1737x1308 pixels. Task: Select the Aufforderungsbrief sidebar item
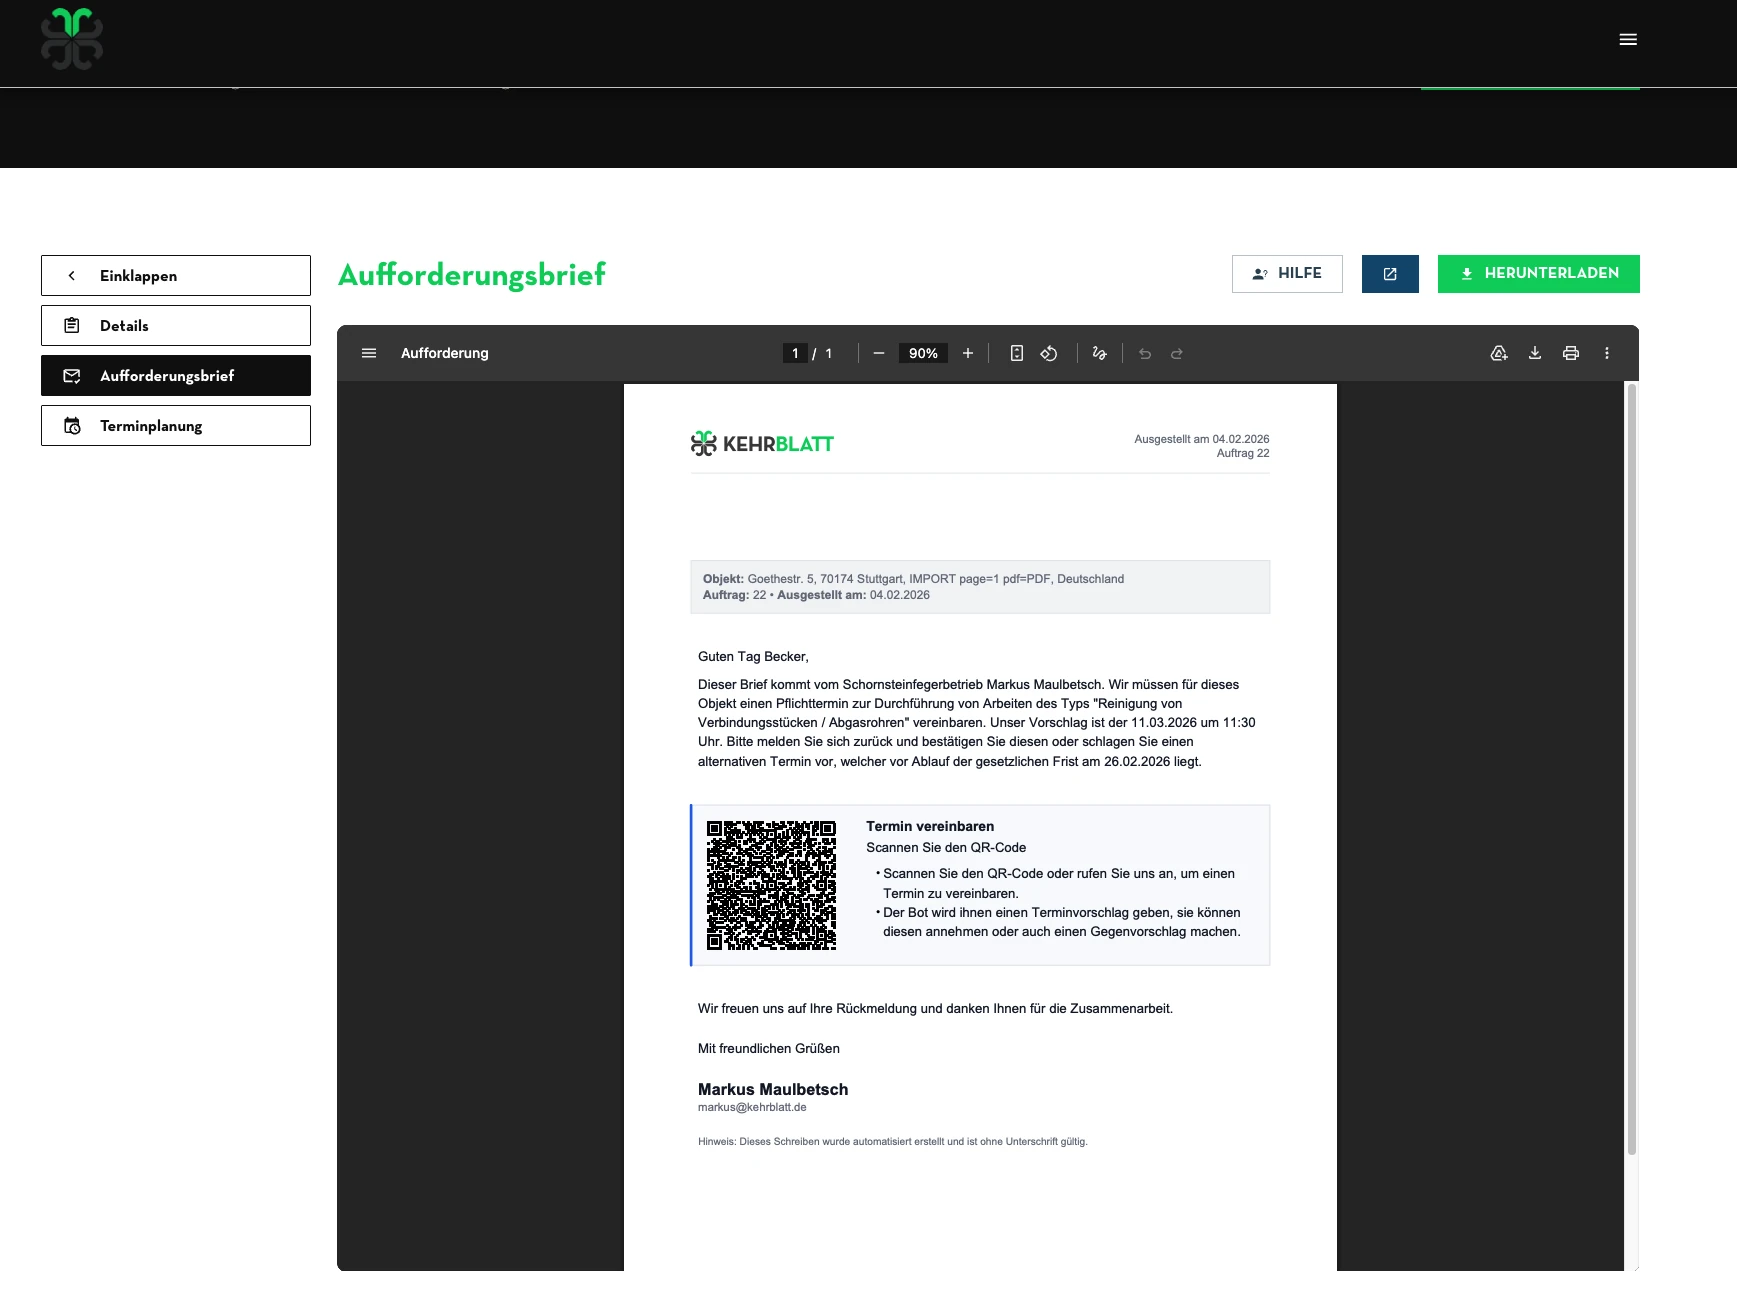click(176, 376)
